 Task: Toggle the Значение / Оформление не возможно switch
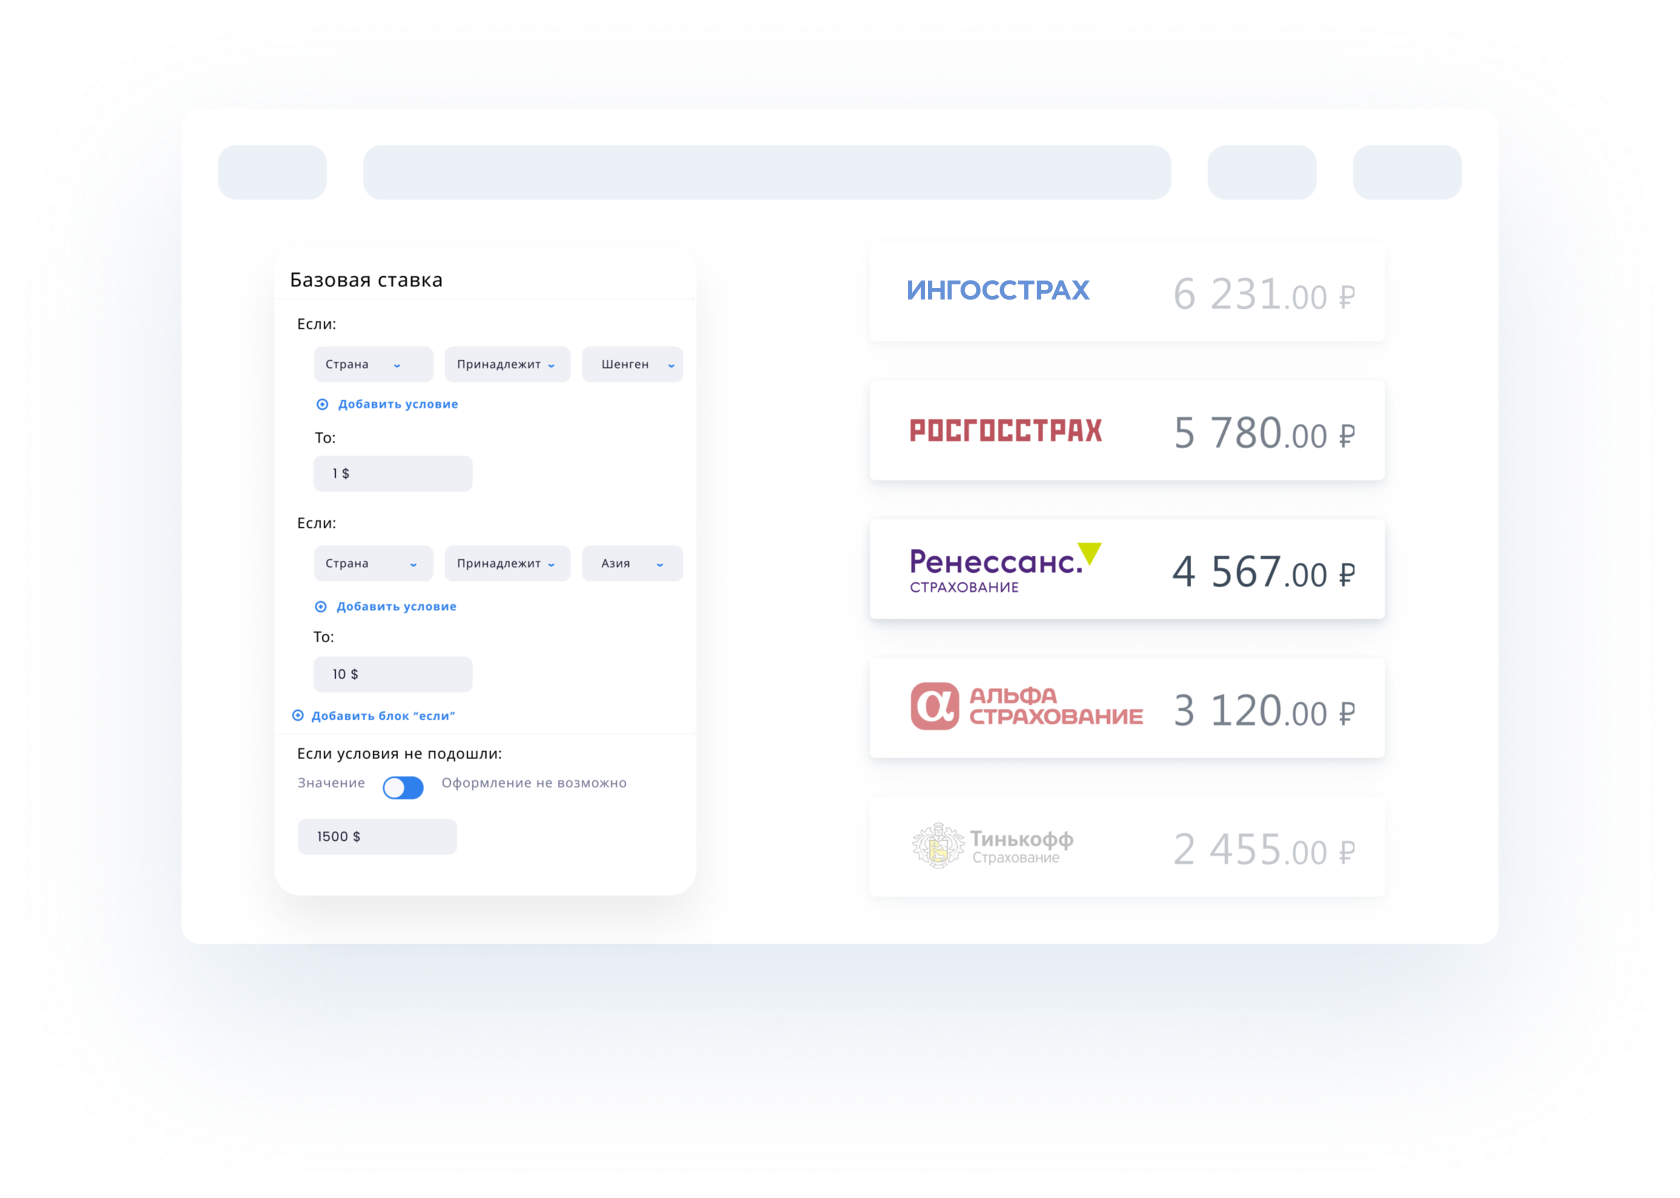[403, 788]
